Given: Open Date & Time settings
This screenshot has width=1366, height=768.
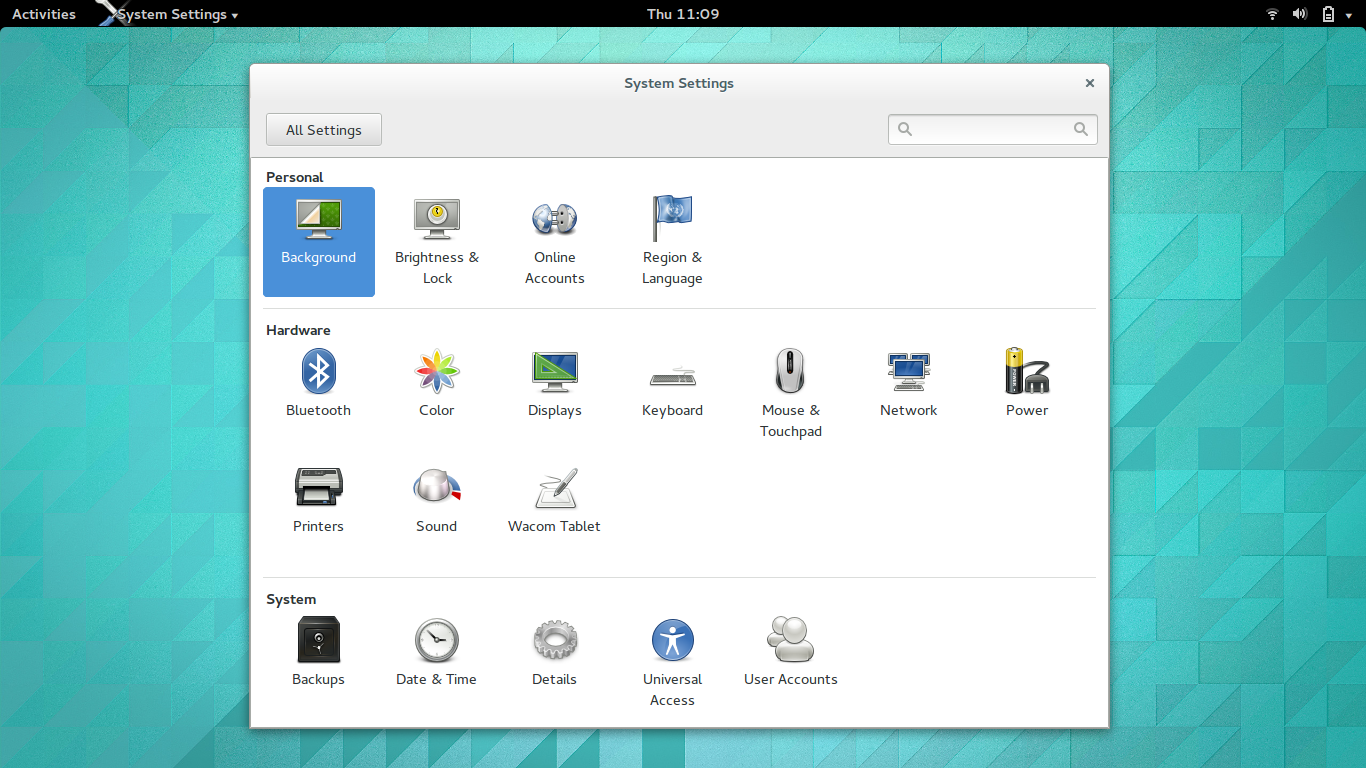Looking at the screenshot, I should click(437, 650).
